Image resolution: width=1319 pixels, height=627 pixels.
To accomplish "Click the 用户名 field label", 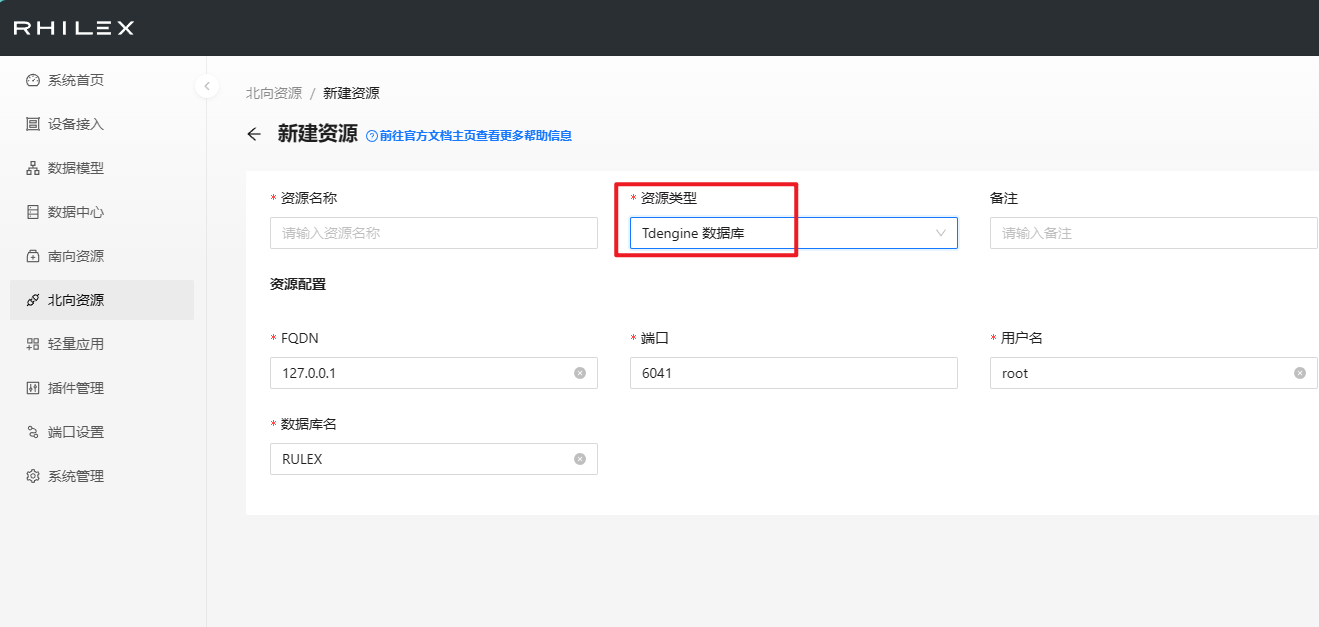I will pyautogui.click(x=1022, y=338).
